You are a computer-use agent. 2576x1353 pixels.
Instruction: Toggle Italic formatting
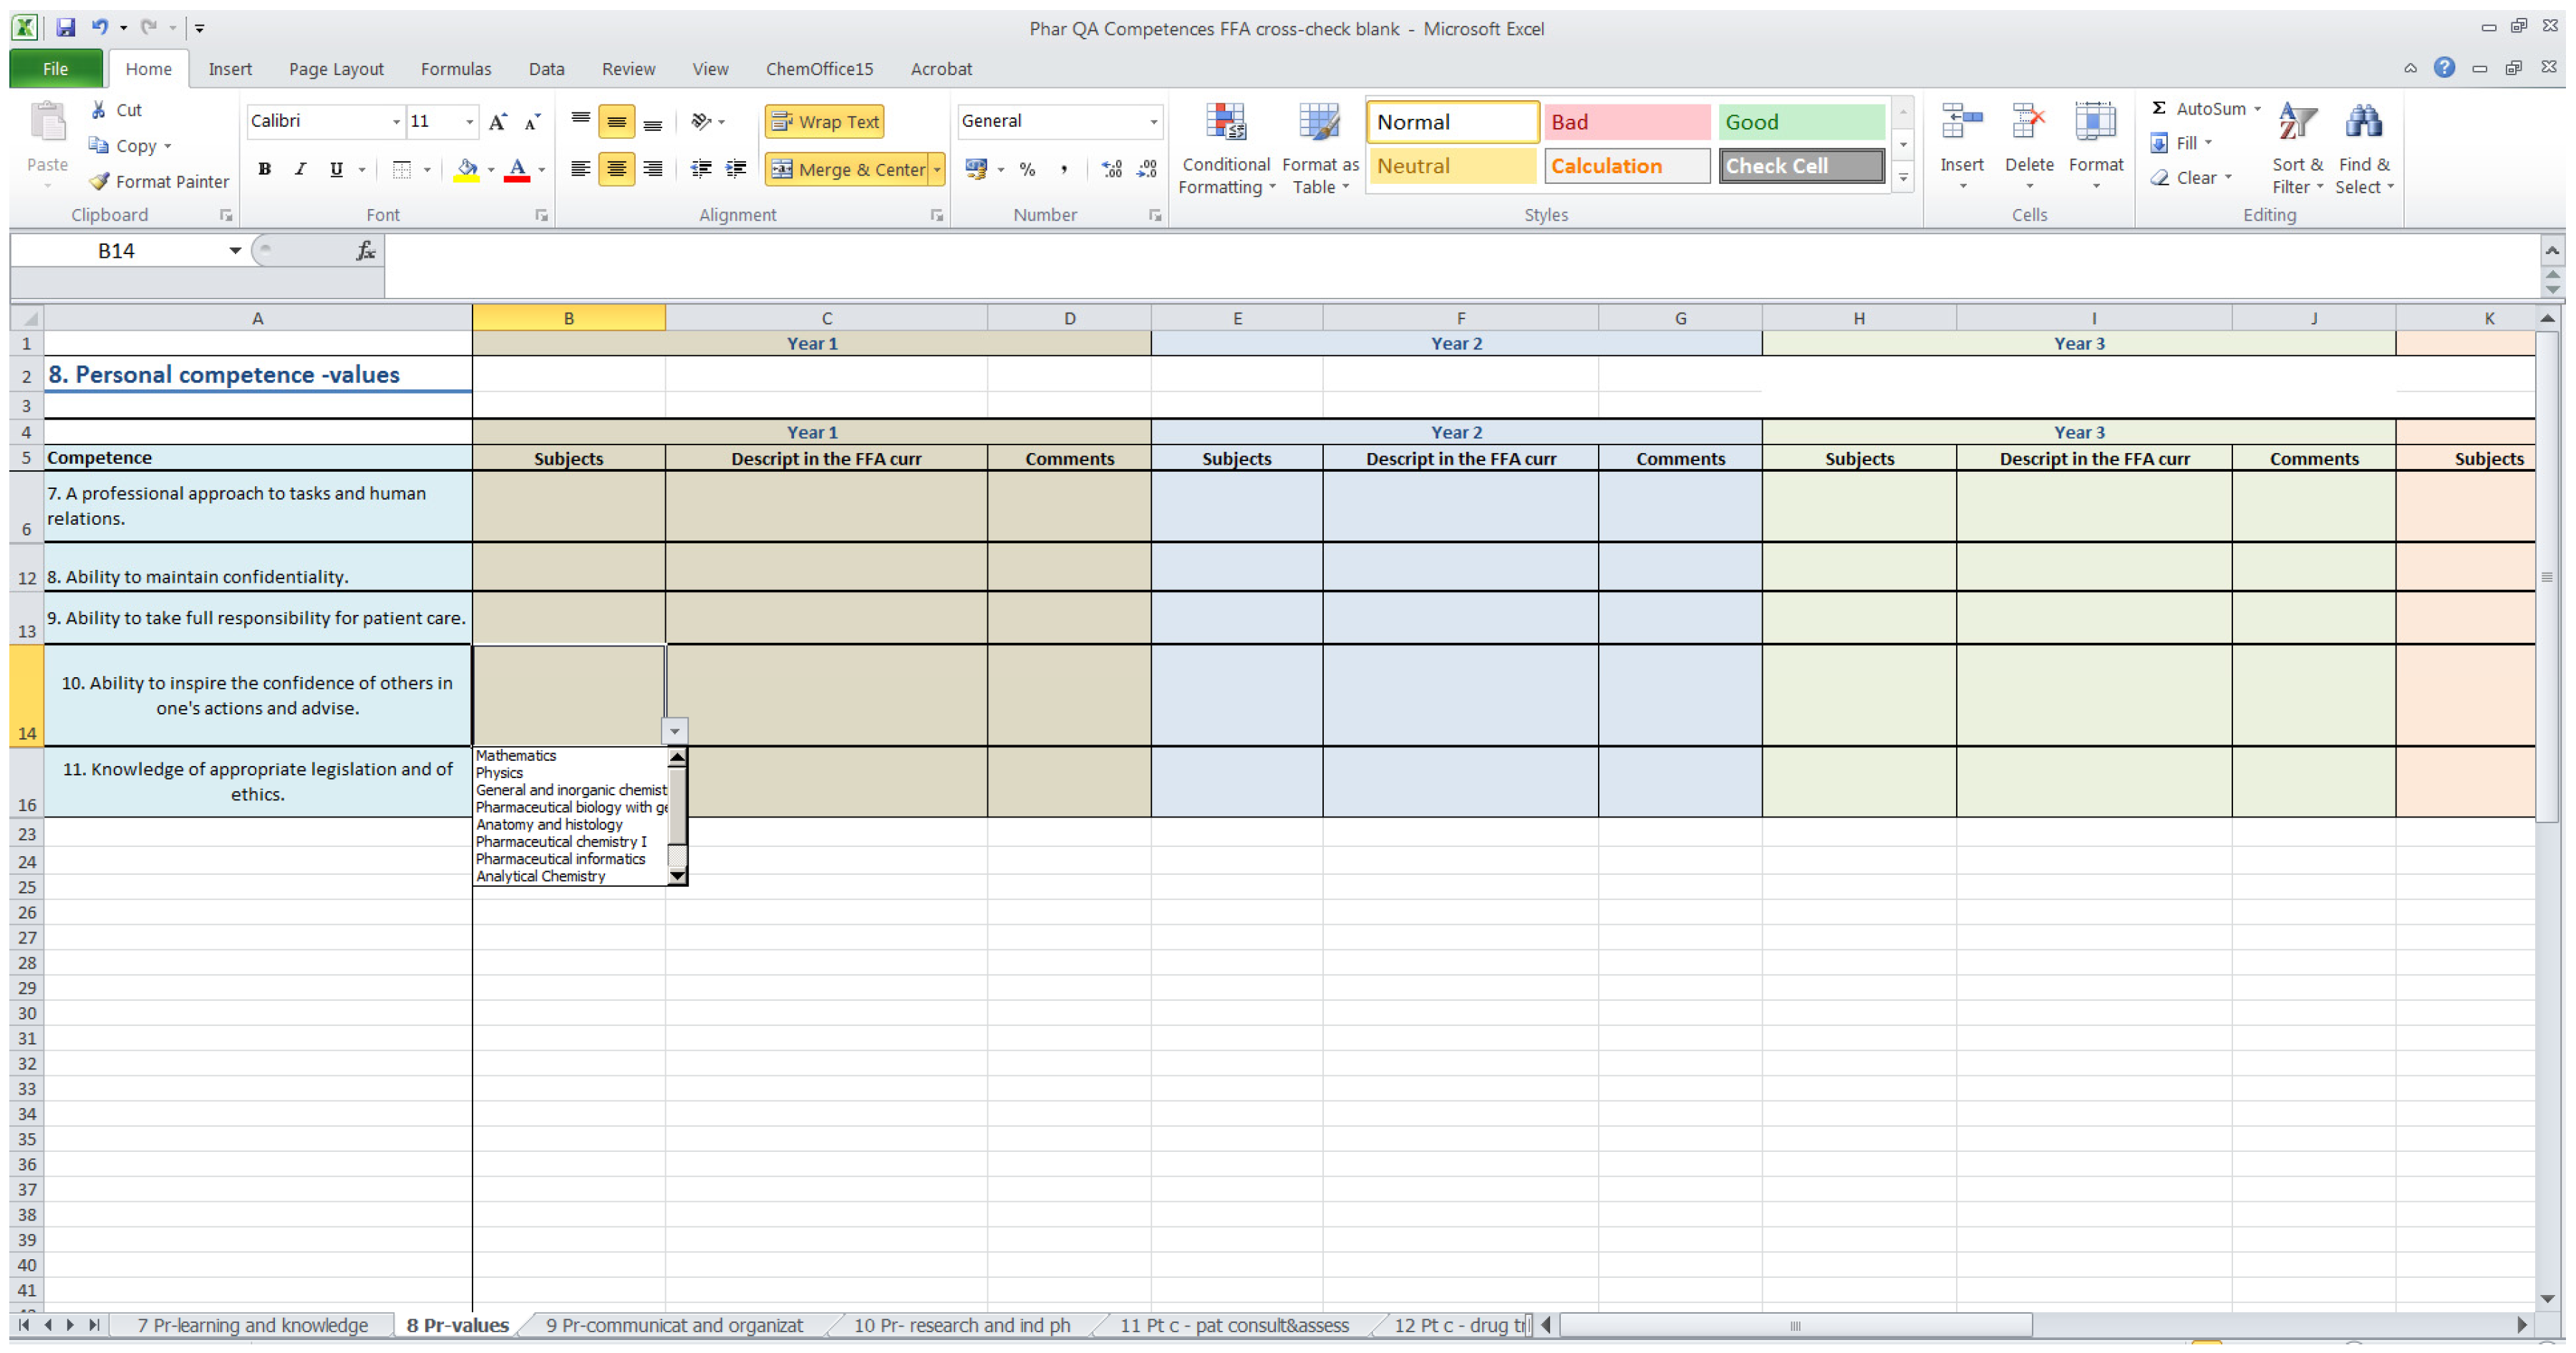300,169
